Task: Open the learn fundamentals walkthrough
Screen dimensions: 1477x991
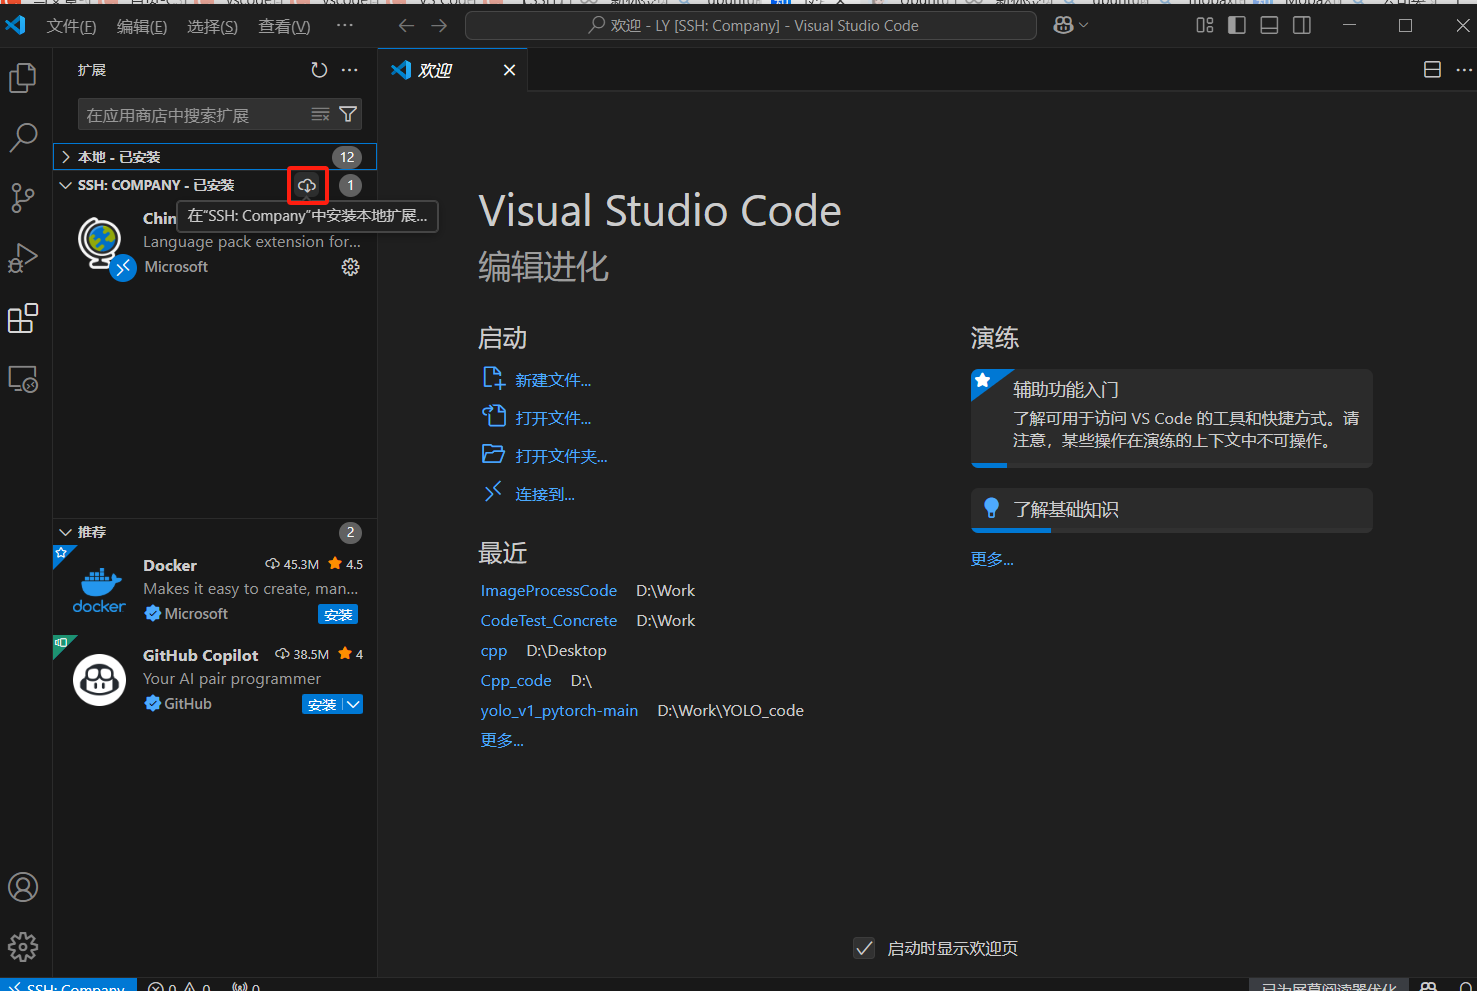Action: (1171, 510)
